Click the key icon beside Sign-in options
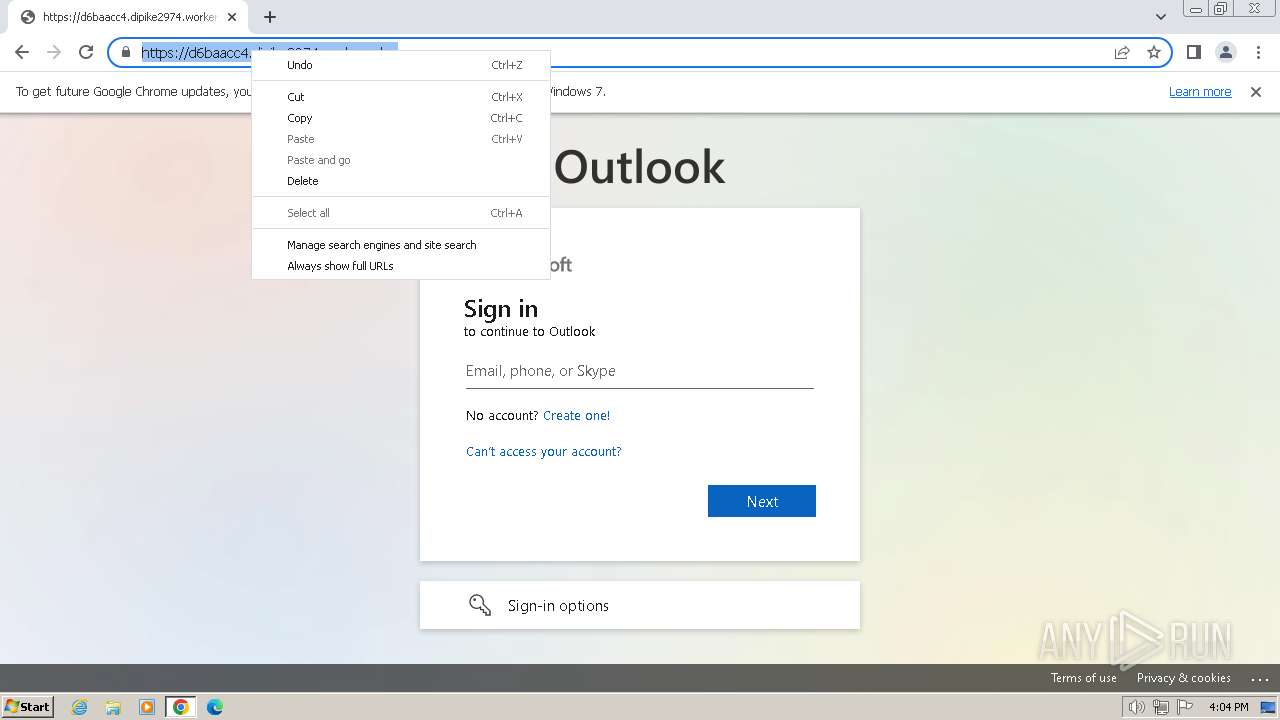 pyautogui.click(x=480, y=605)
